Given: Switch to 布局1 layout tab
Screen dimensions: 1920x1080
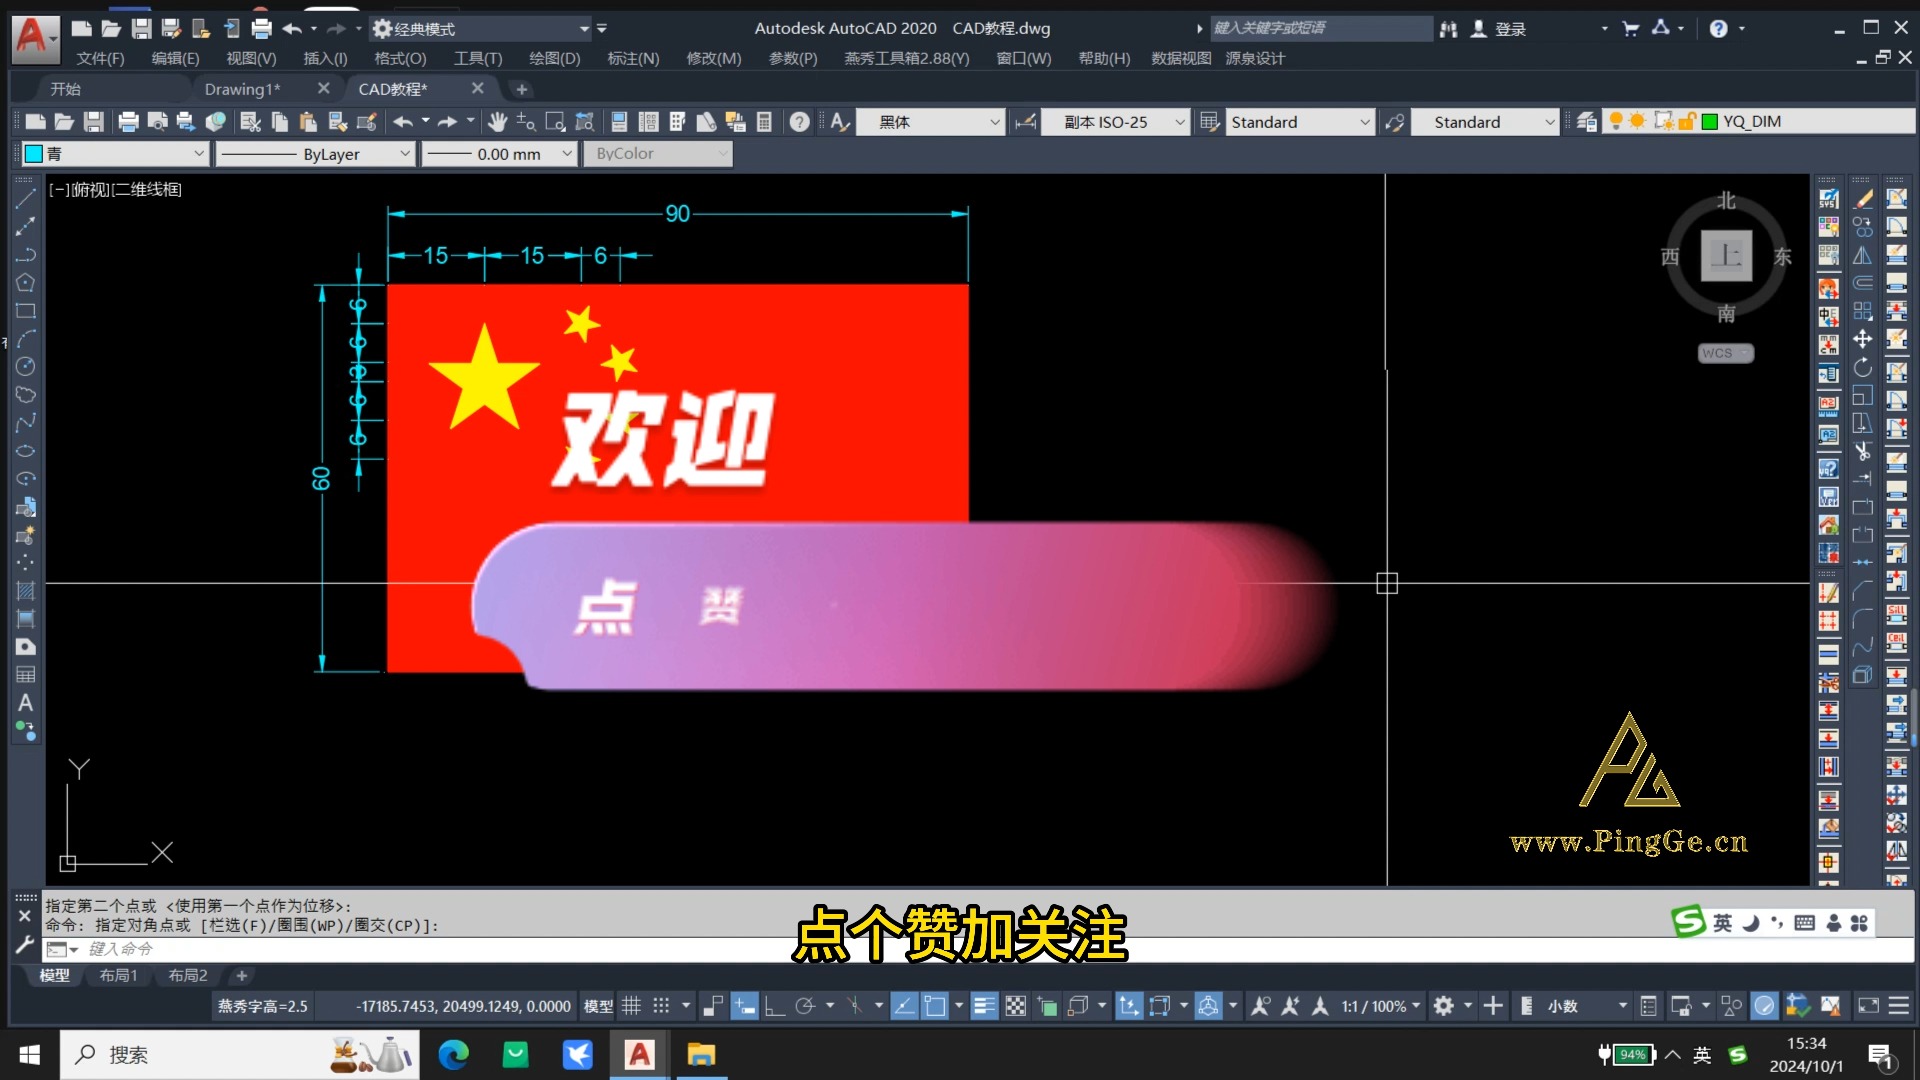Looking at the screenshot, I should click(x=118, y=975).
